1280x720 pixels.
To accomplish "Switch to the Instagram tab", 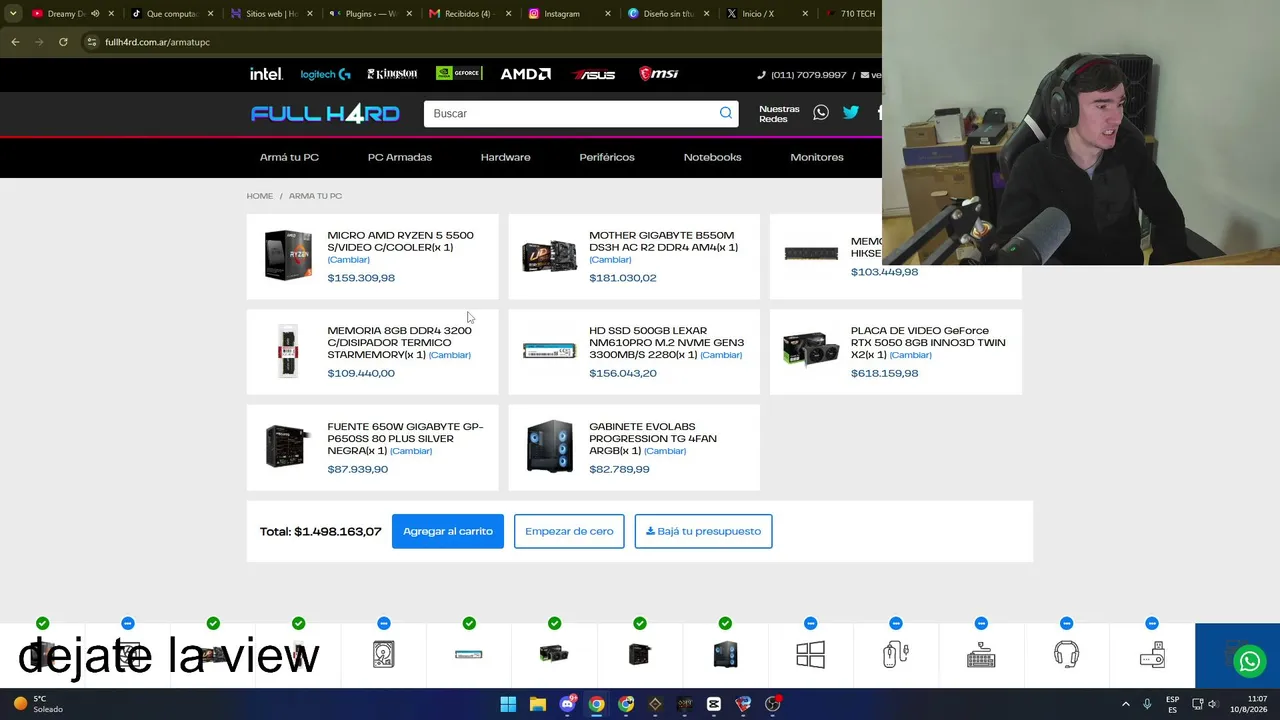I will click(561, 14).
